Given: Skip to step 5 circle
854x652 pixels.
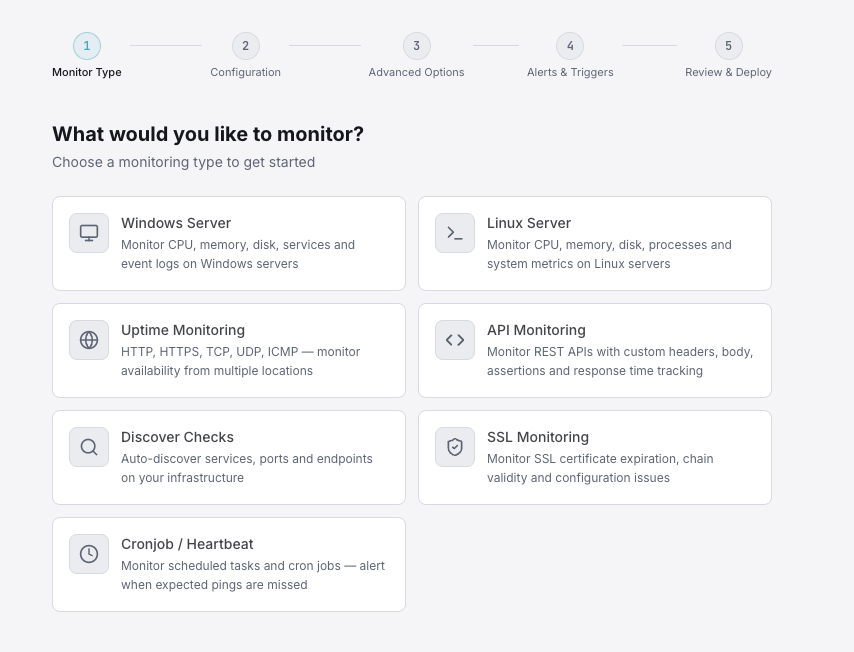Looking at the screenshot, I should point(728,46).
